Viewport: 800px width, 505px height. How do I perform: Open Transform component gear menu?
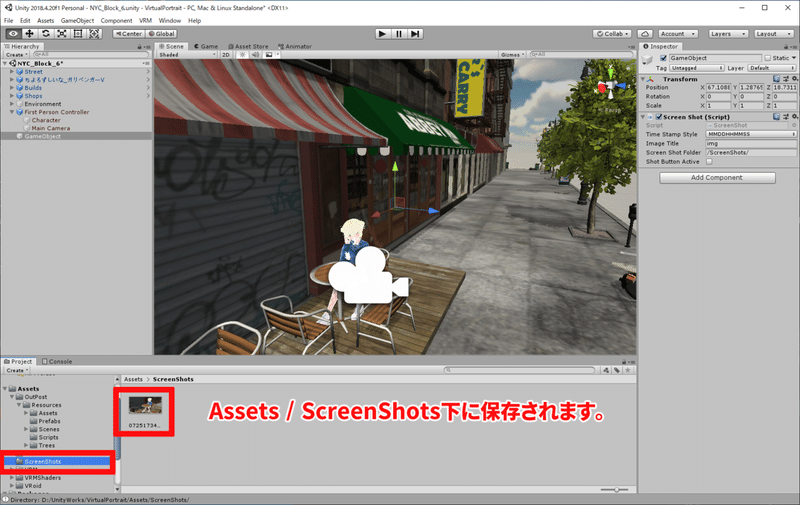point(794,79)
